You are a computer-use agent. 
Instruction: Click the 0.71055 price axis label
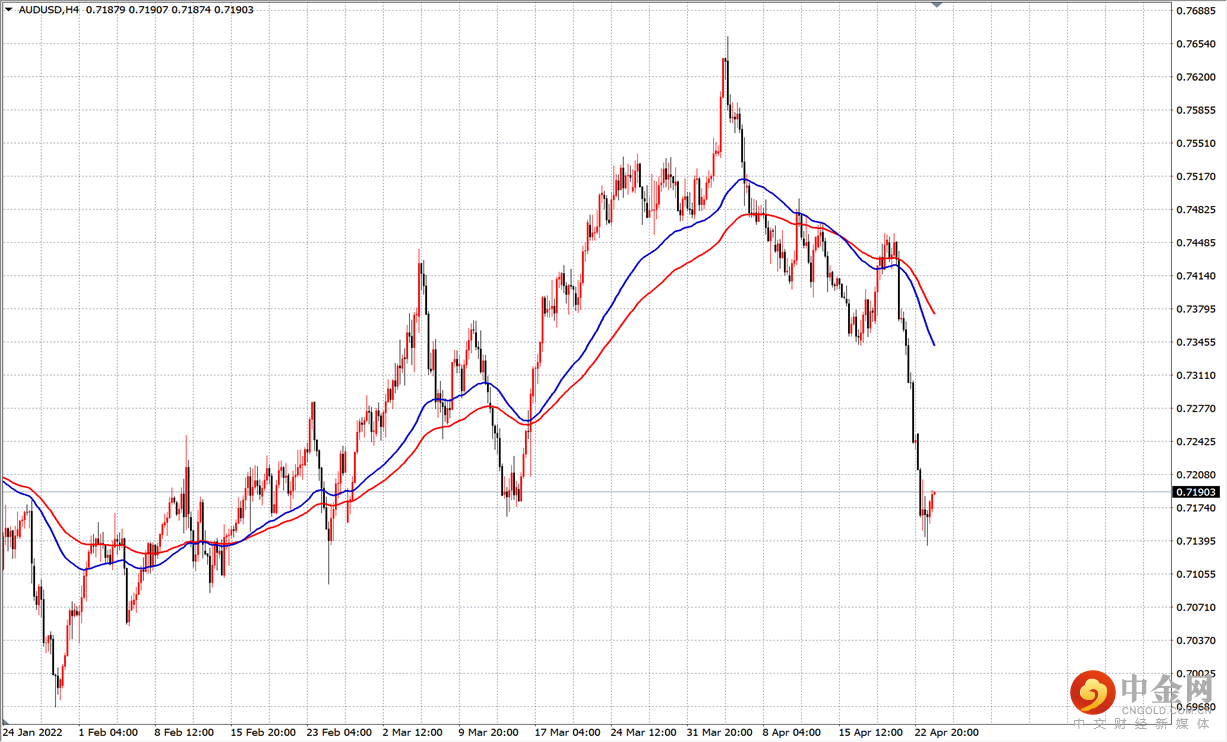click(1196, 574)
